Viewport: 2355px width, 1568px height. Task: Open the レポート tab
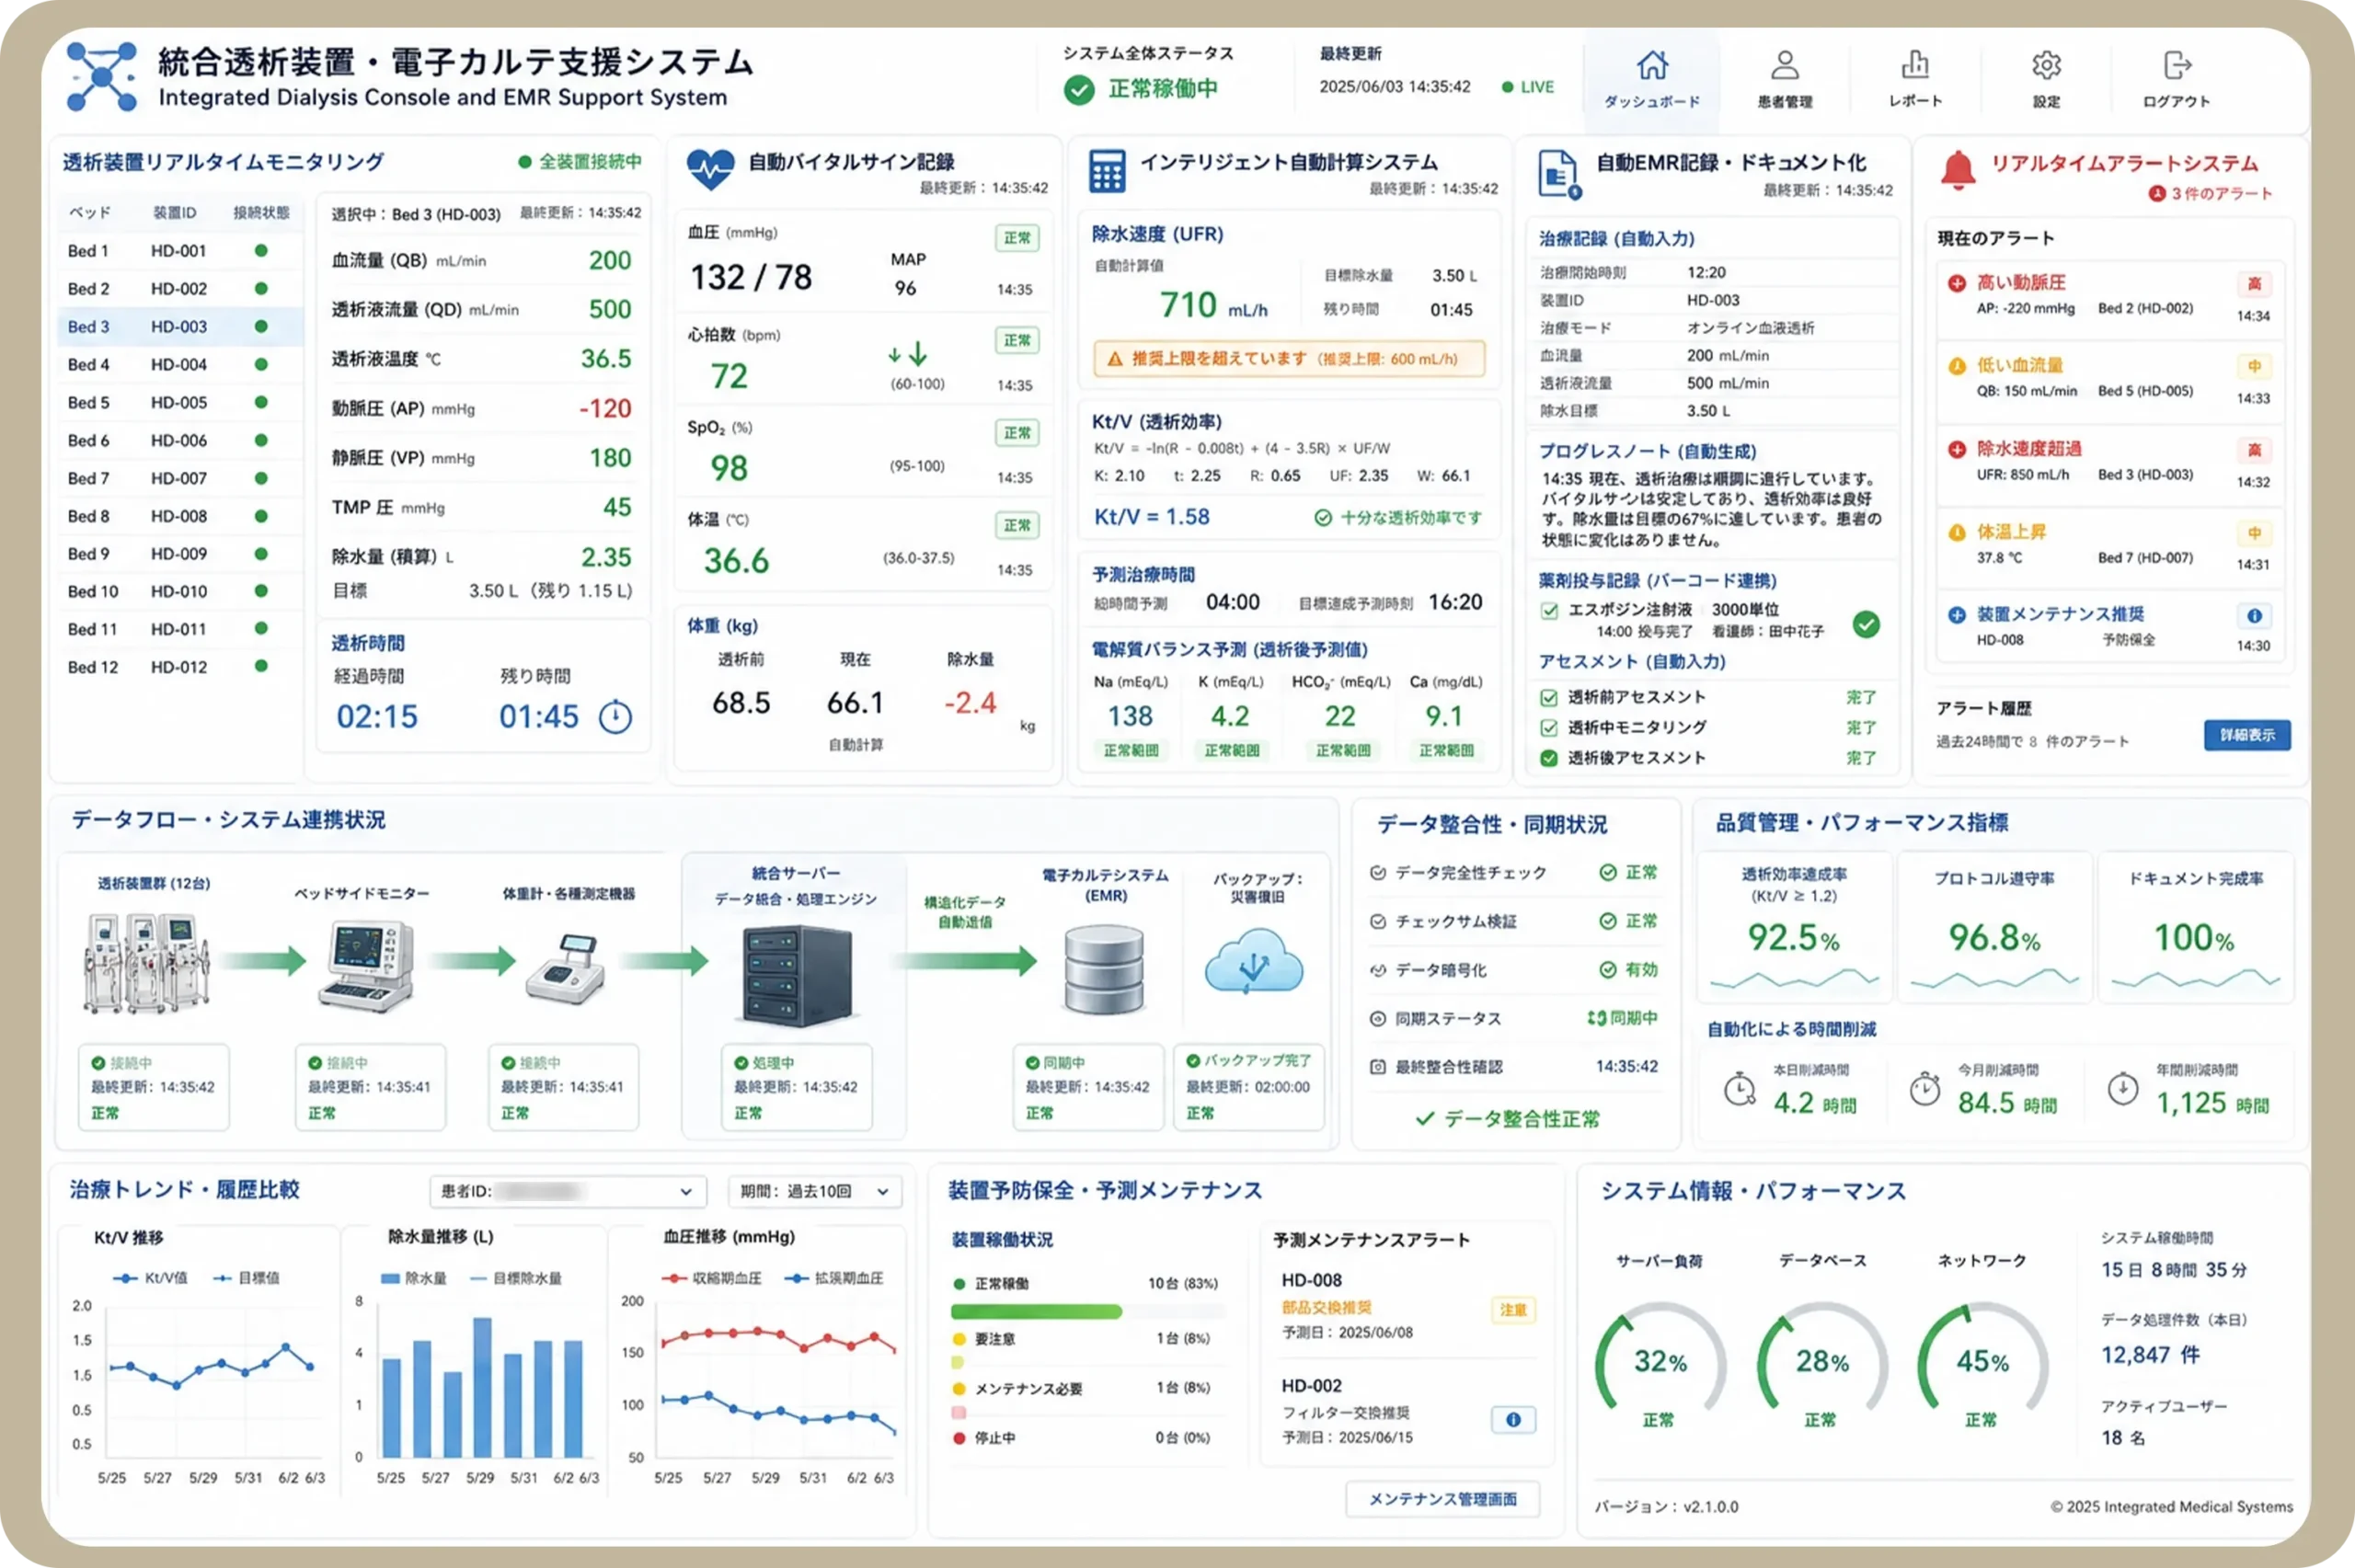coord(1914,80)
